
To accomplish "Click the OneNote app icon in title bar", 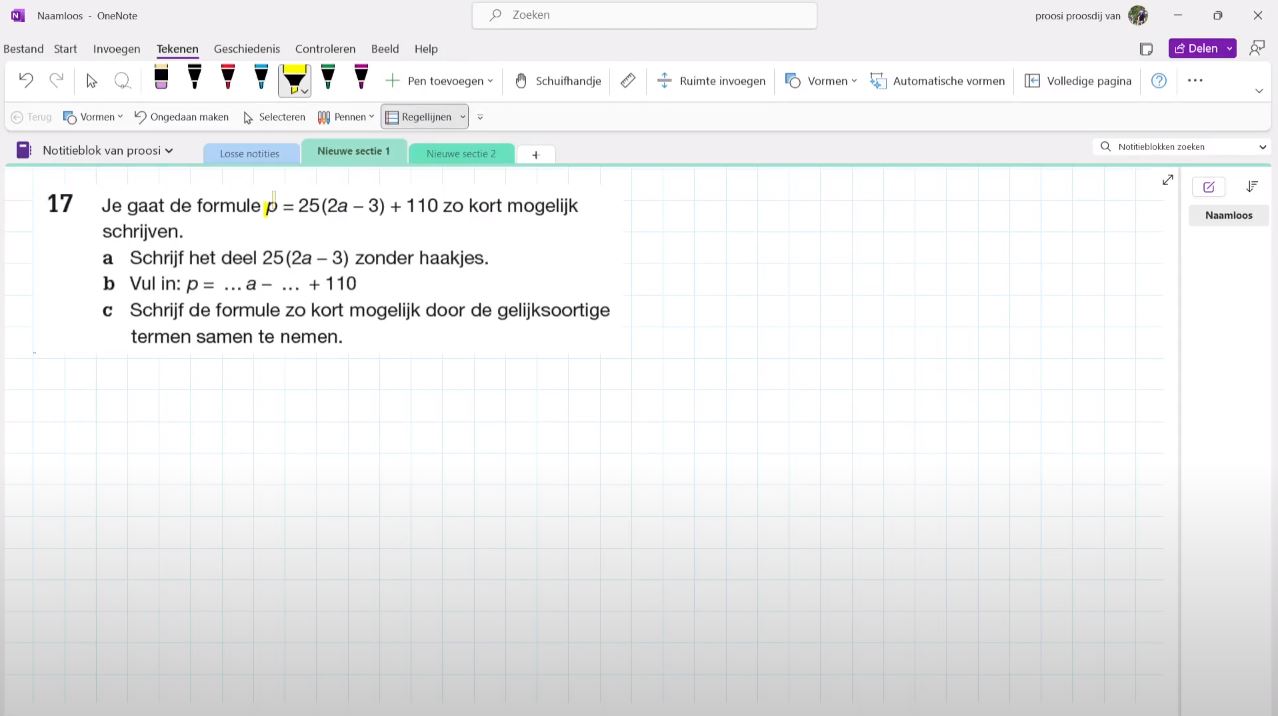I will (17, 15).
